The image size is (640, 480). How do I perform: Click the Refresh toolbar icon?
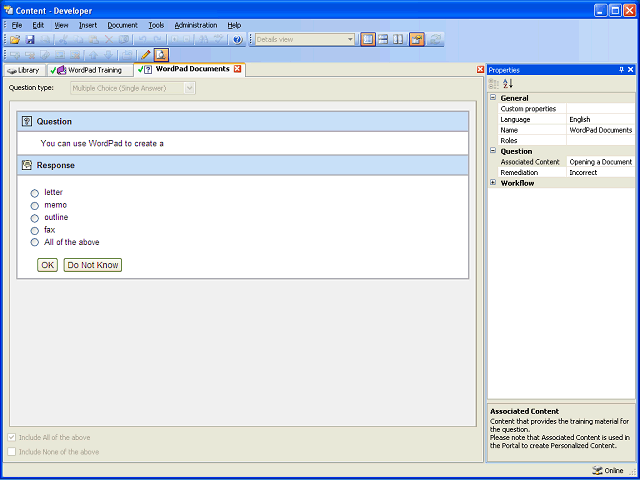[x=435, y=40]
